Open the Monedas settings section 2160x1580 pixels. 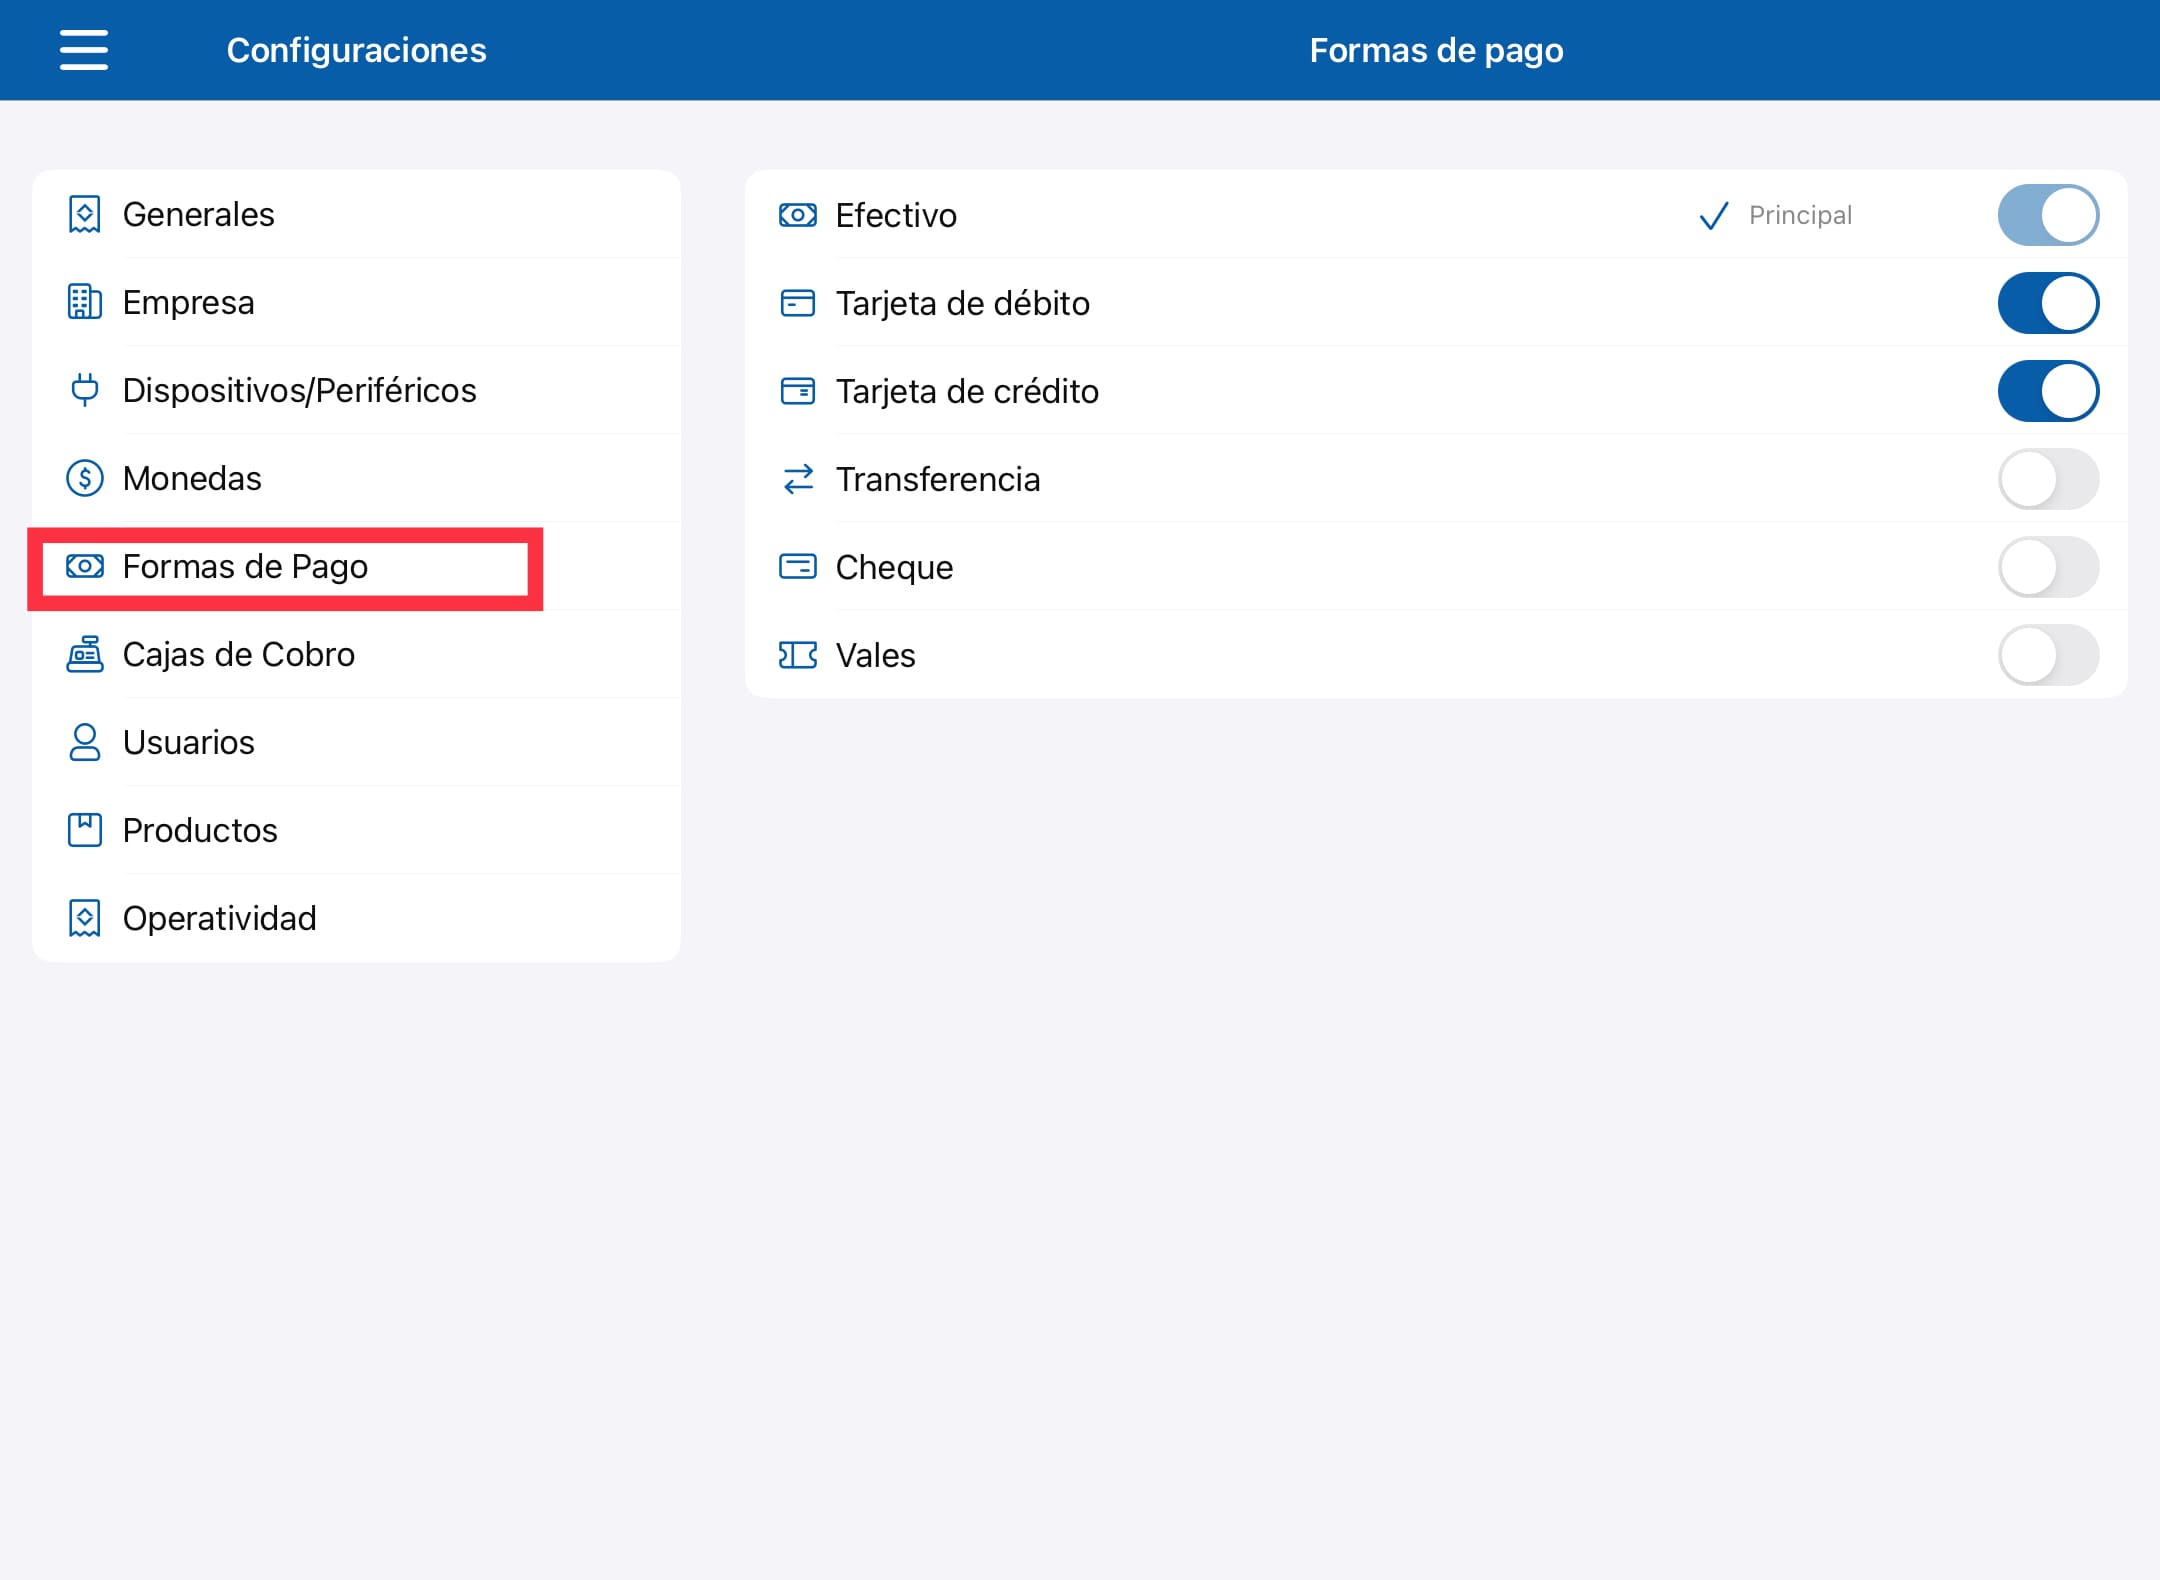pos(356,478)
